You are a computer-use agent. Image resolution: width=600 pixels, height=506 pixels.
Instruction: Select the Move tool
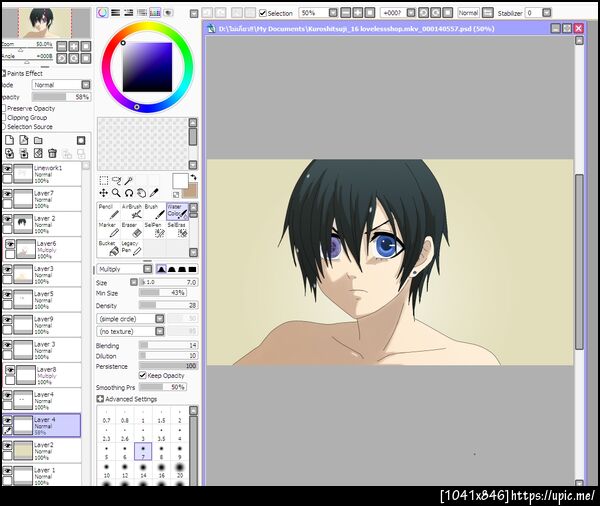click(x=104, y=193)
